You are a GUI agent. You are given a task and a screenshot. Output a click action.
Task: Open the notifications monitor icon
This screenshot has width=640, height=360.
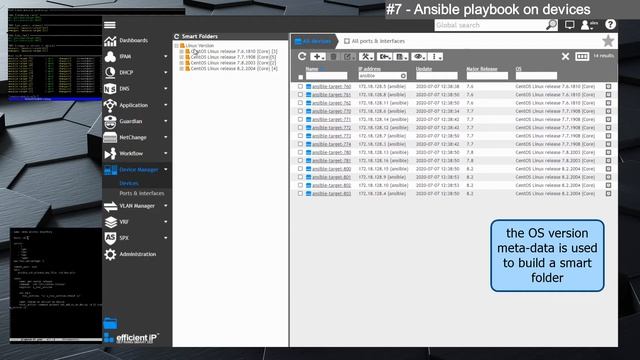(569, 25)
